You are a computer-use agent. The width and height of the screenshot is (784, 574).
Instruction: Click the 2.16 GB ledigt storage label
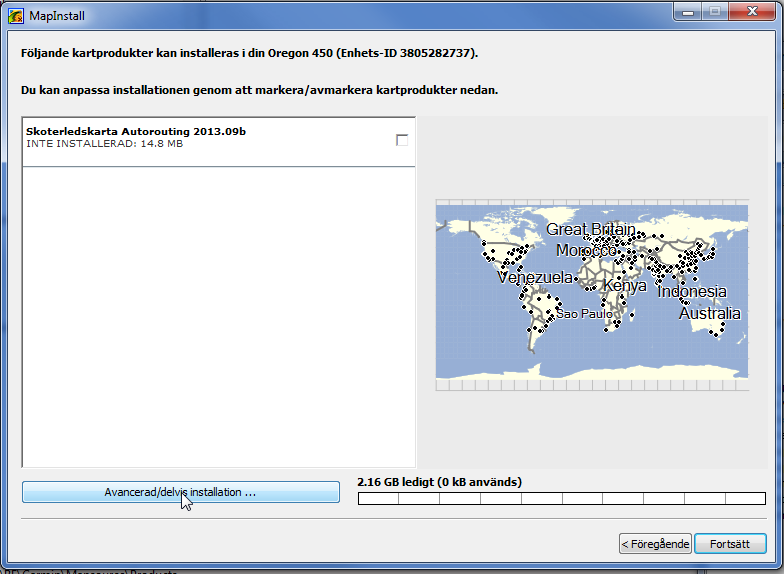pyautogui.click(x=439, y=482)
